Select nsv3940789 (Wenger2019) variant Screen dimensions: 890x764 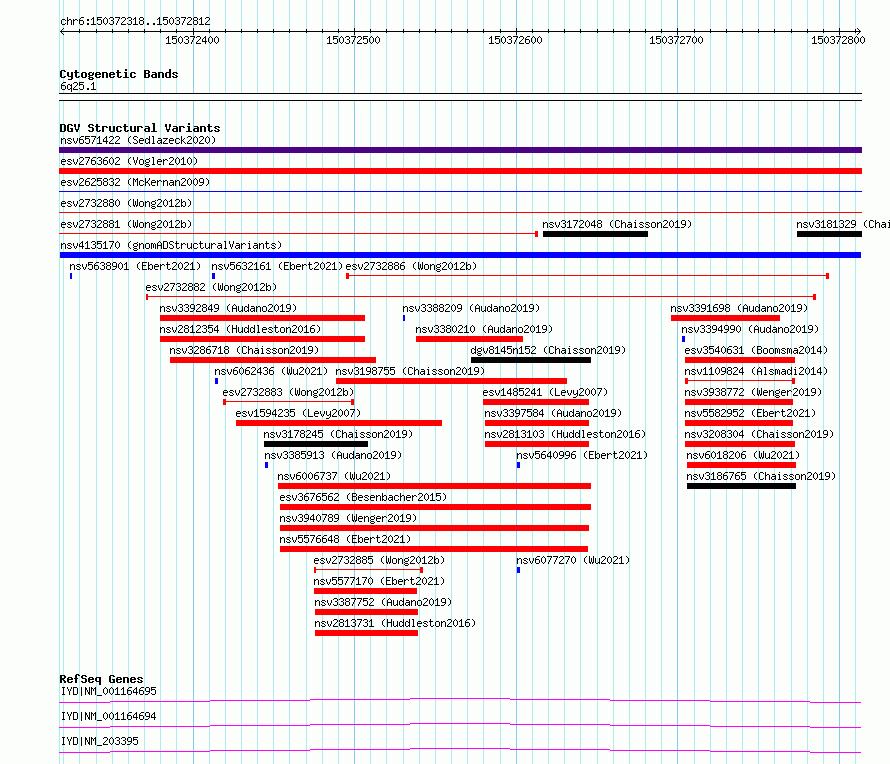tap(348, 518)
